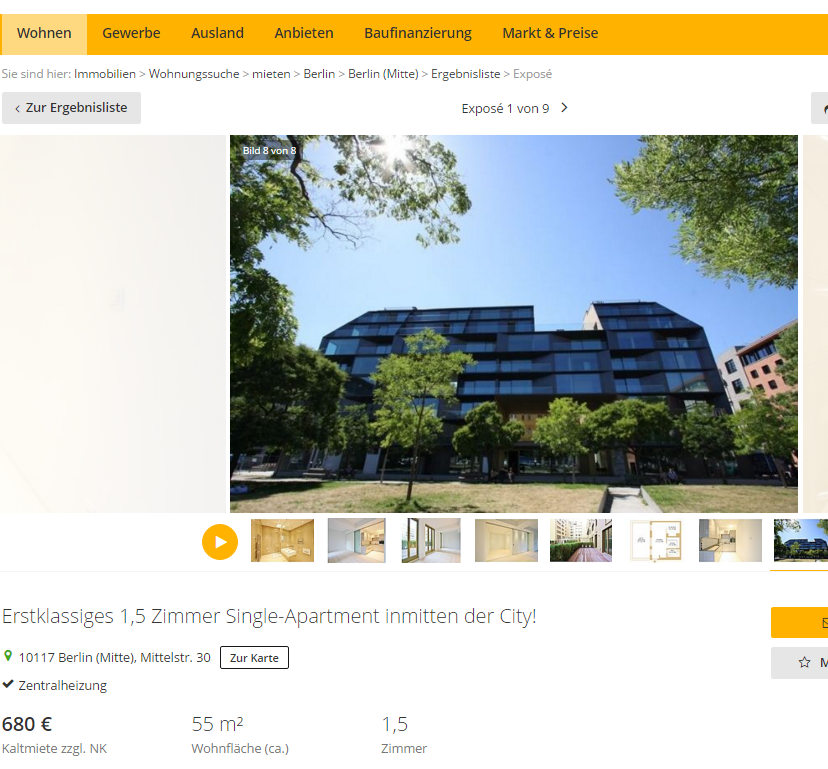Open the floor plan thumbnail
Screen dimensions: 828x769
pyautogui.click(x=655, y=540)
